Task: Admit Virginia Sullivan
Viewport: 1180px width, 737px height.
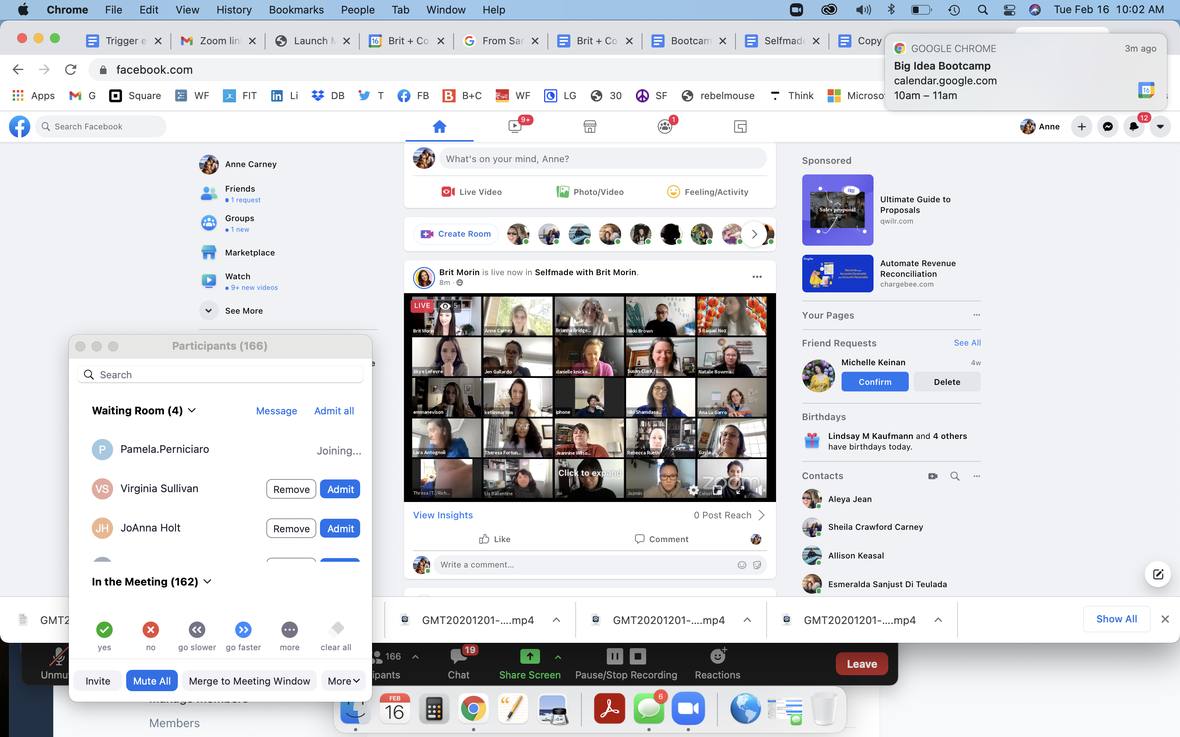Action: coord(340,489)
